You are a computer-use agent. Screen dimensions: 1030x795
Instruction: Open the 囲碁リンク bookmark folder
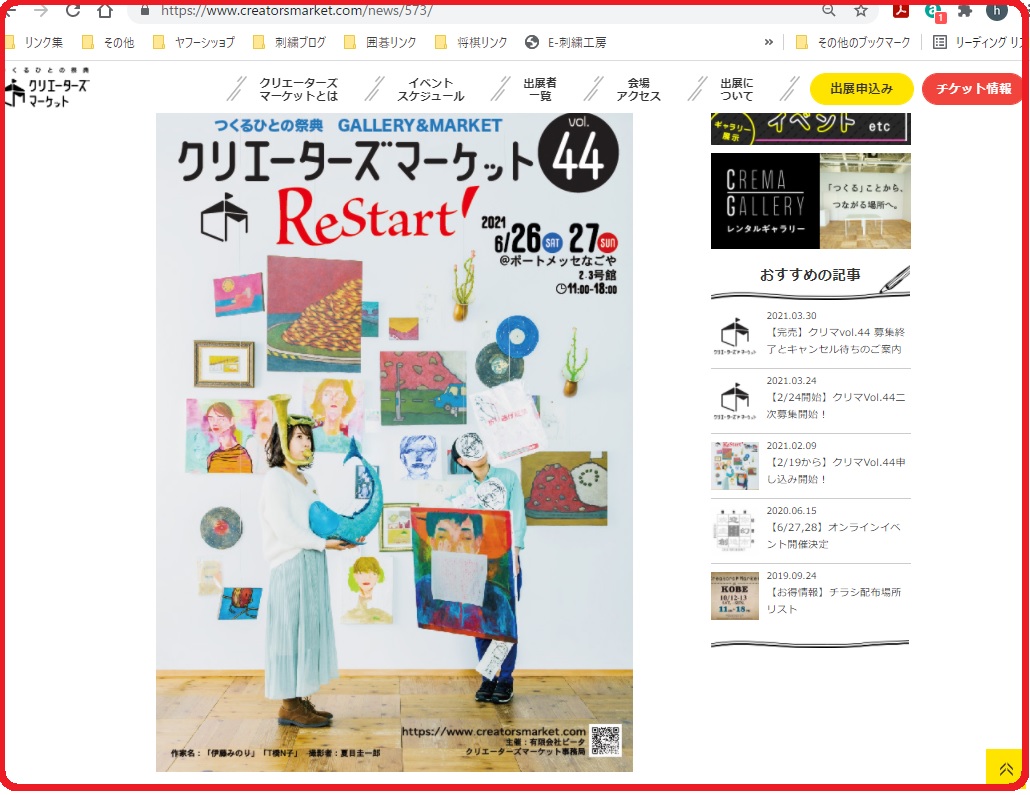point(381,43)
